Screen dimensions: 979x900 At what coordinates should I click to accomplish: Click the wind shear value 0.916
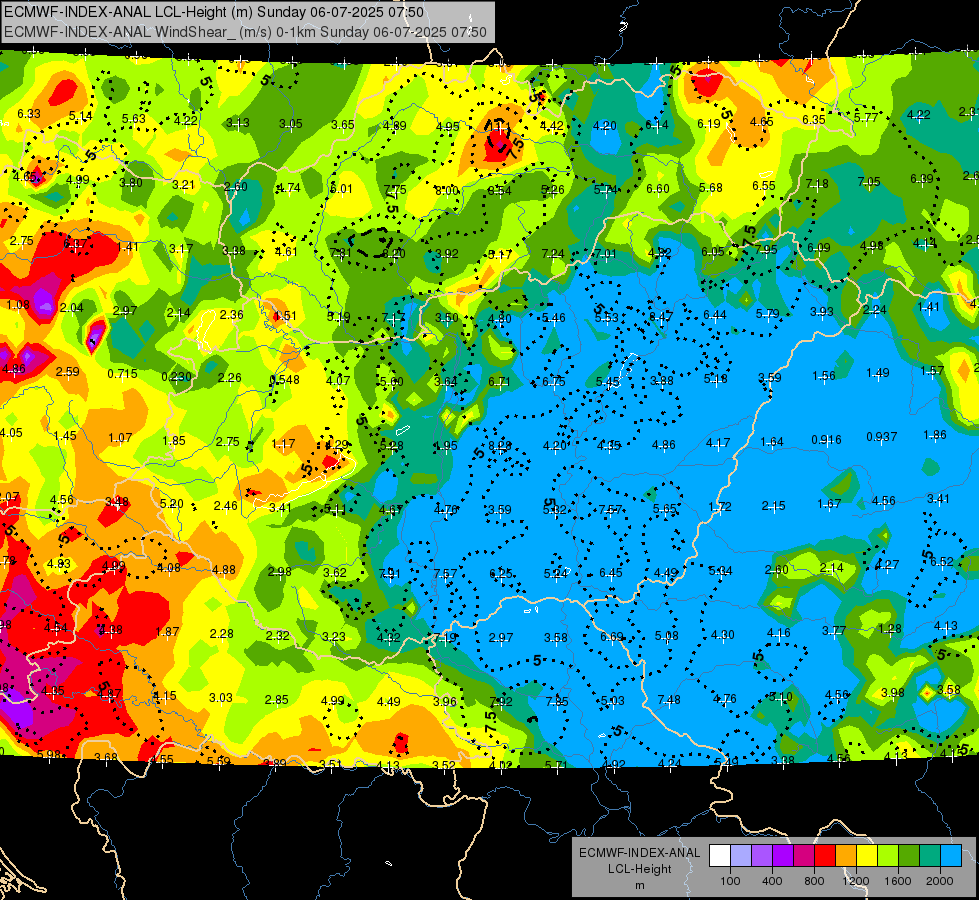coord(826,440)
